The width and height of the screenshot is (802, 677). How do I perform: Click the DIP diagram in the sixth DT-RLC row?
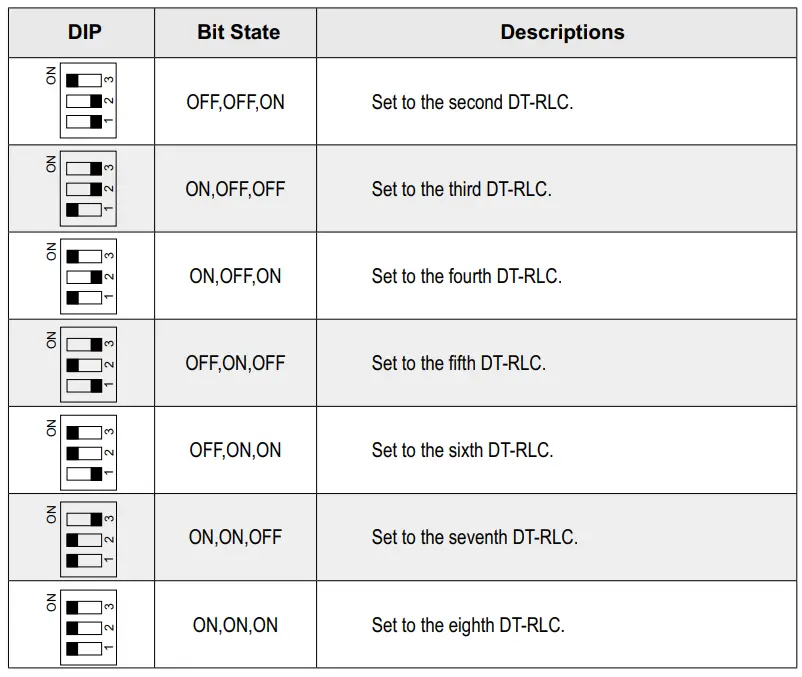[88, 451]
